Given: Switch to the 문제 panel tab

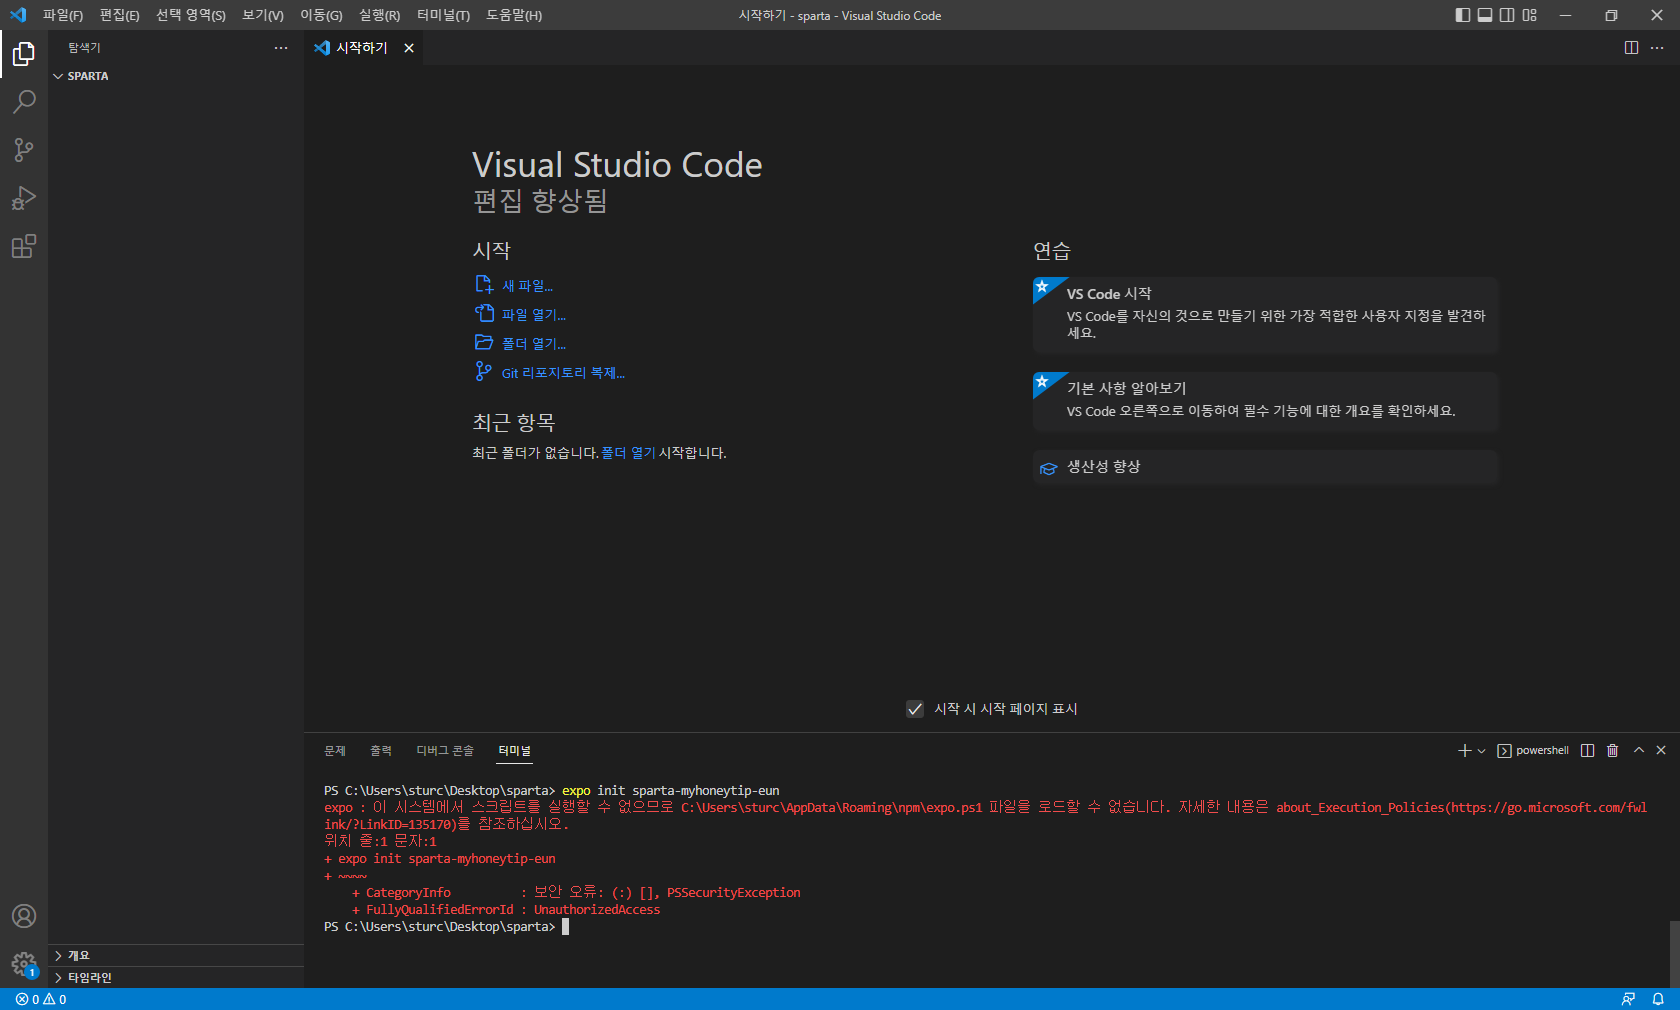Looking at the screenshot, I should point(335,751).
